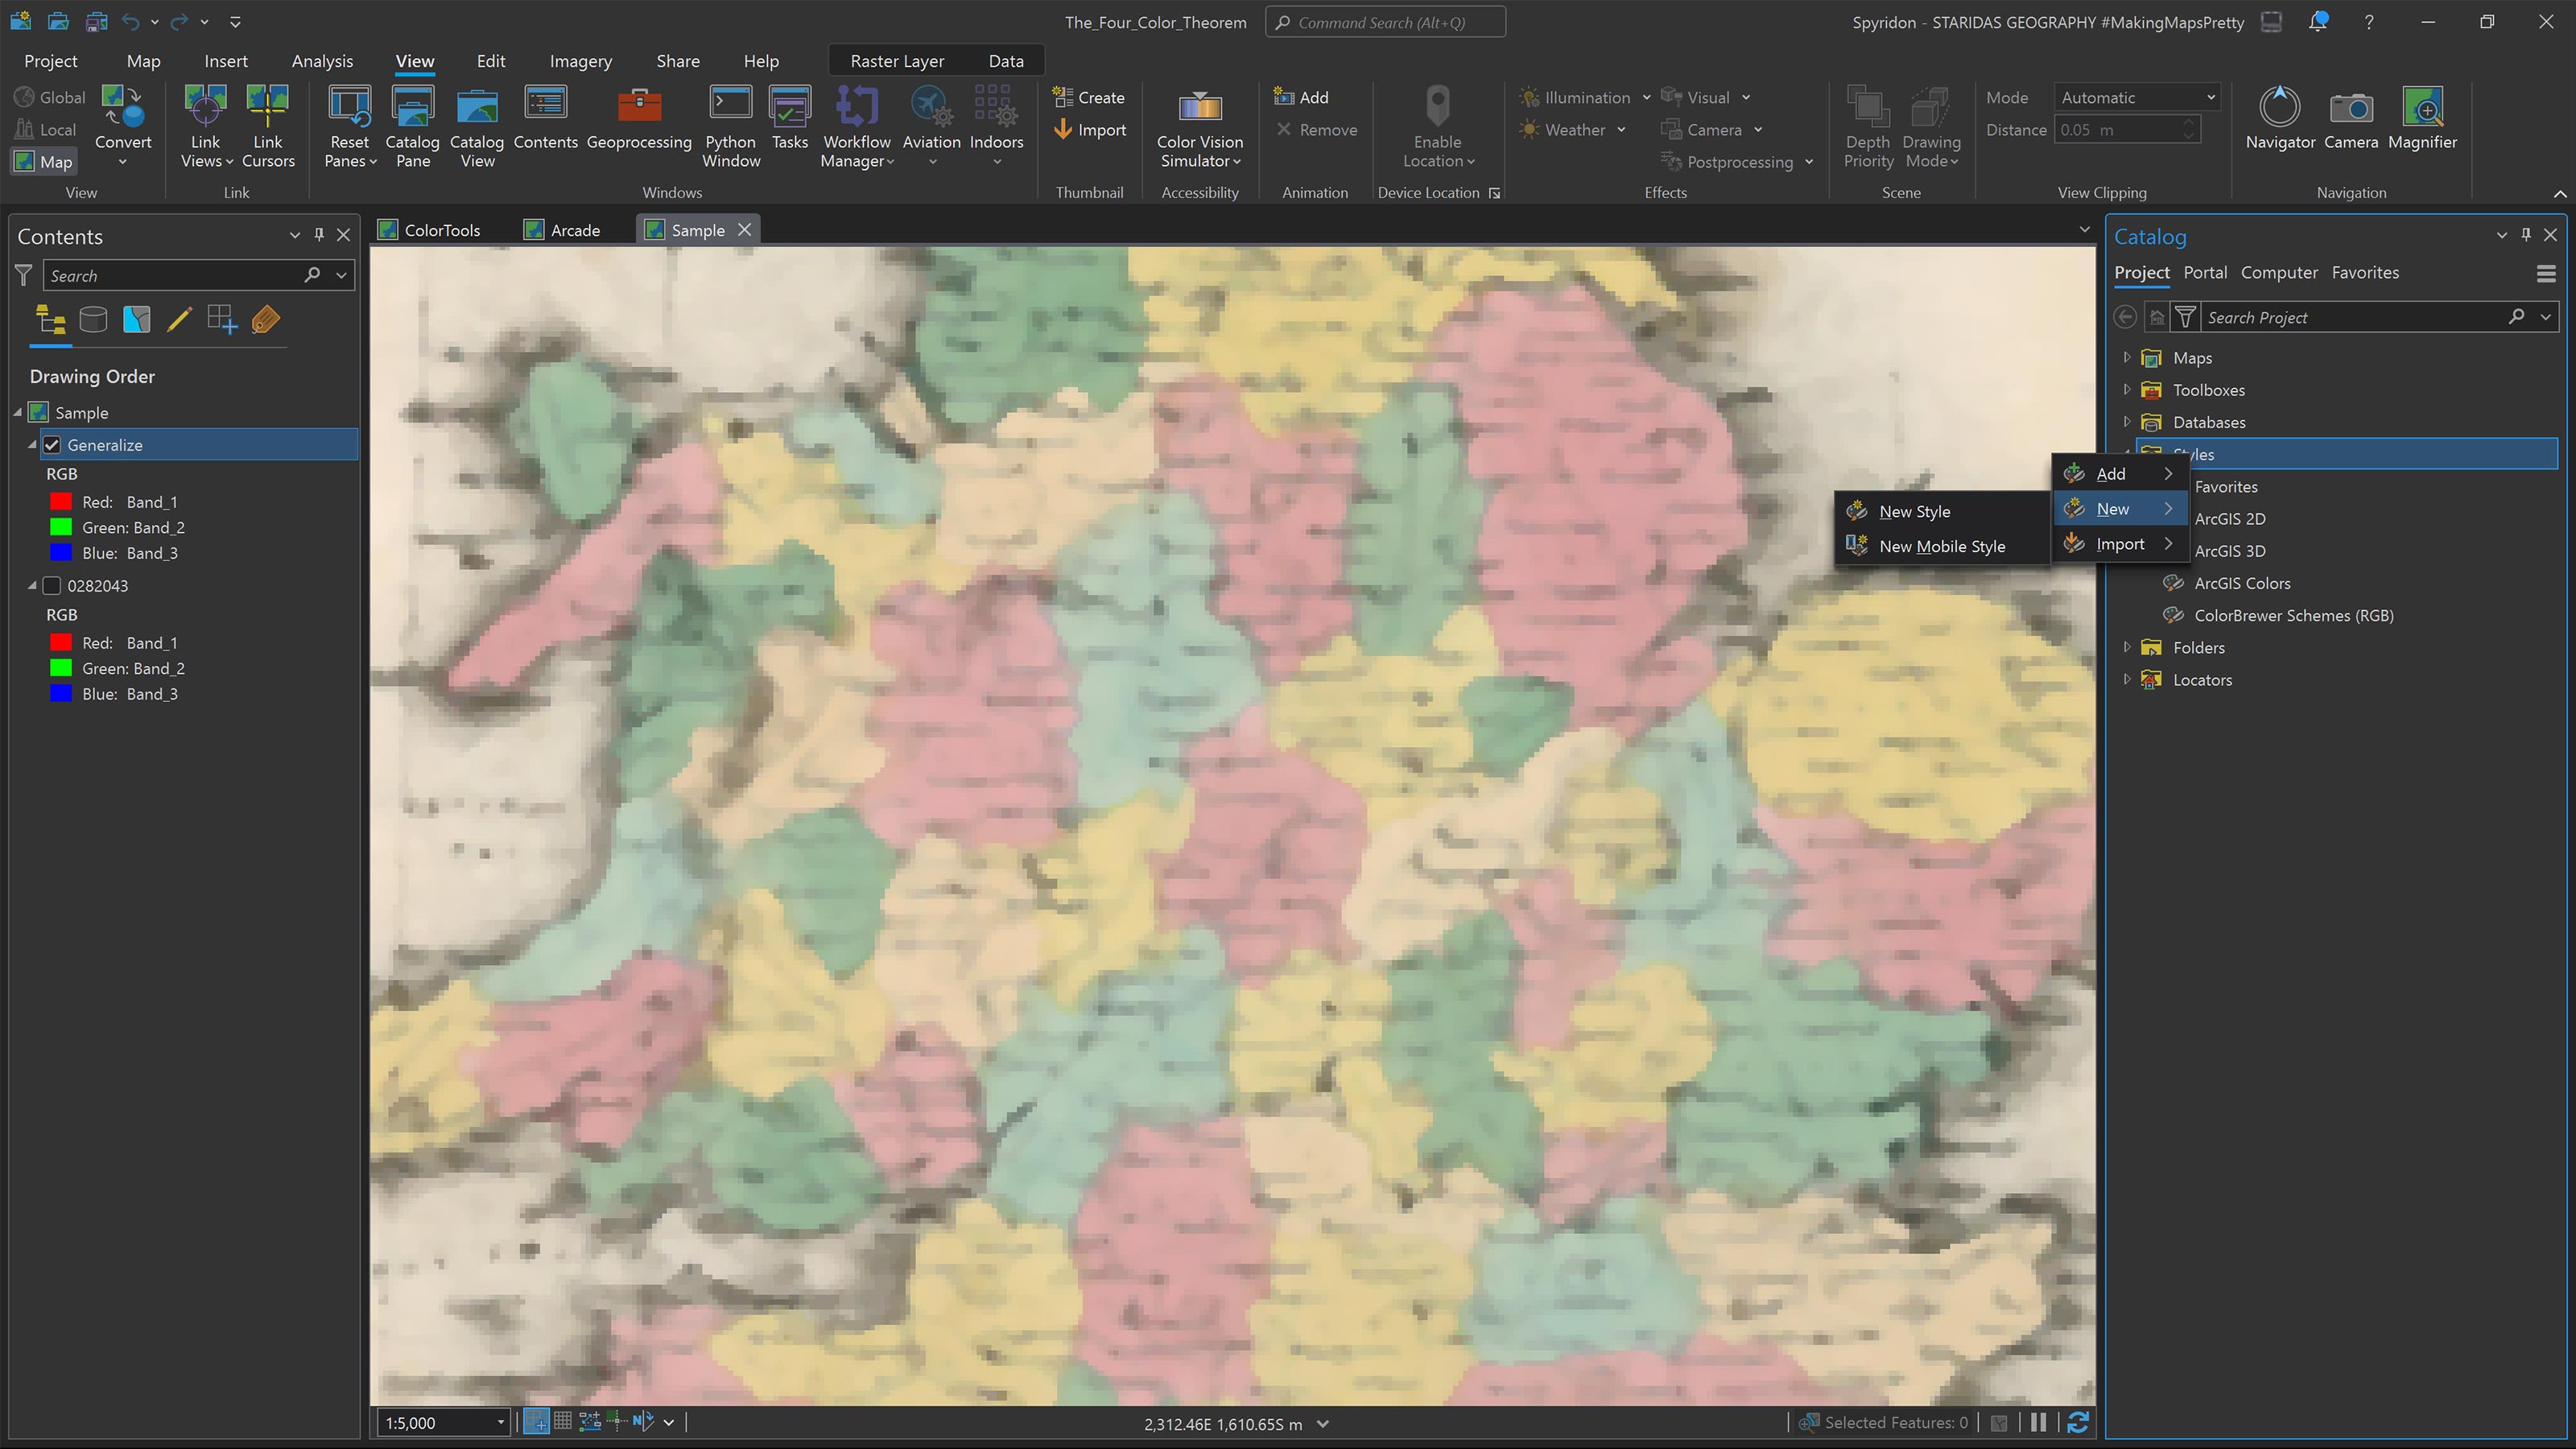The height and width of the screenshot is (1449, 2576).
Task: Open the Workflow Manager
Action: coord(855,125)
